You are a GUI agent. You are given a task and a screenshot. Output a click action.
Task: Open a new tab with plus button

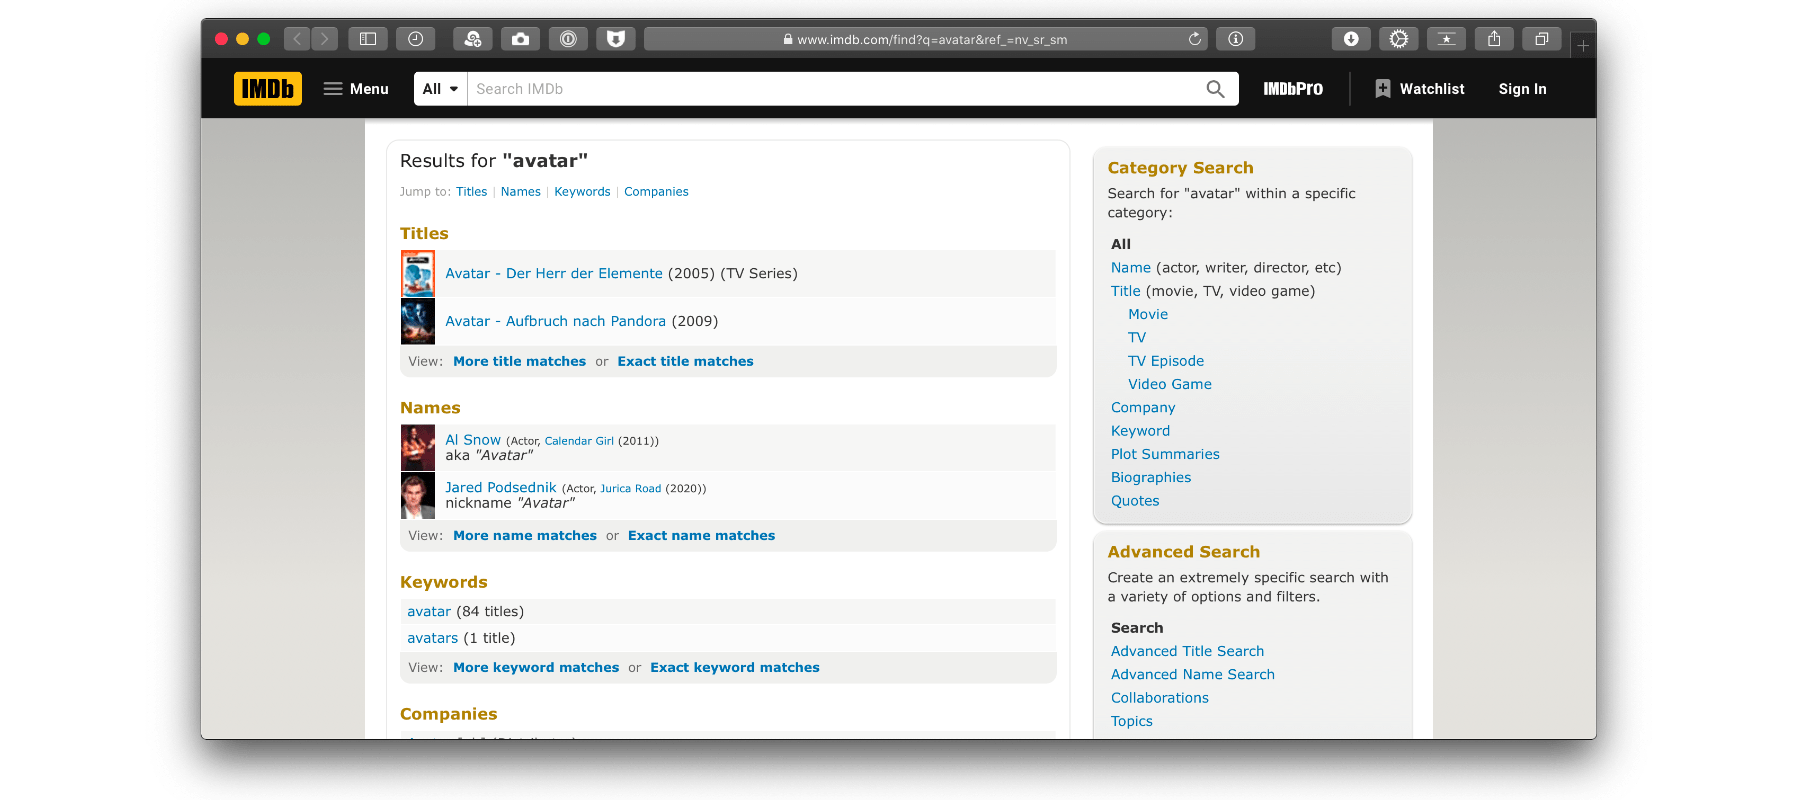(x=1583, y=45)
